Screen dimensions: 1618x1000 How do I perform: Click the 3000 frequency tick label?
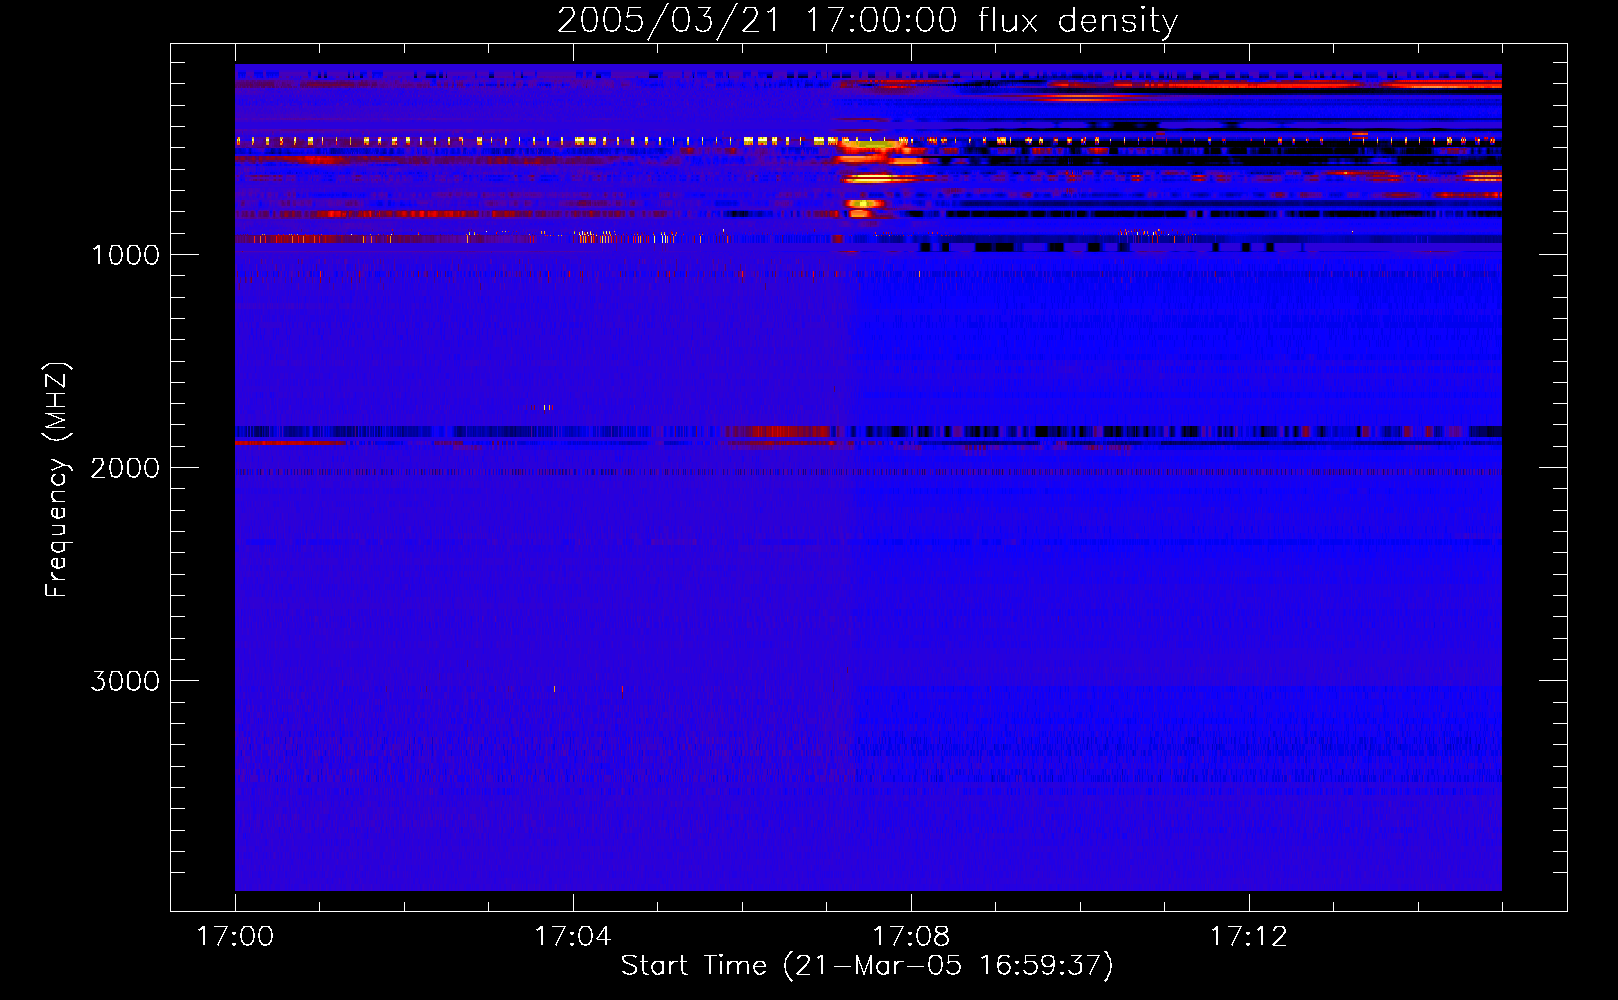click(125, 681)
